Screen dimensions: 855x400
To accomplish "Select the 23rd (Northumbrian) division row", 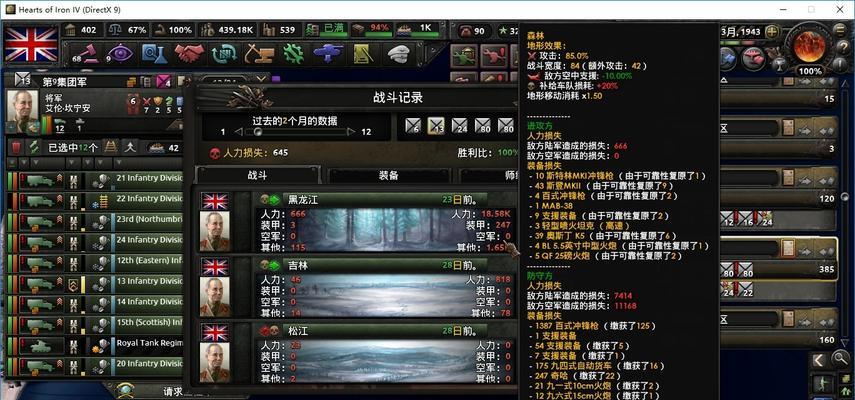I will click(x=94, y=221).
